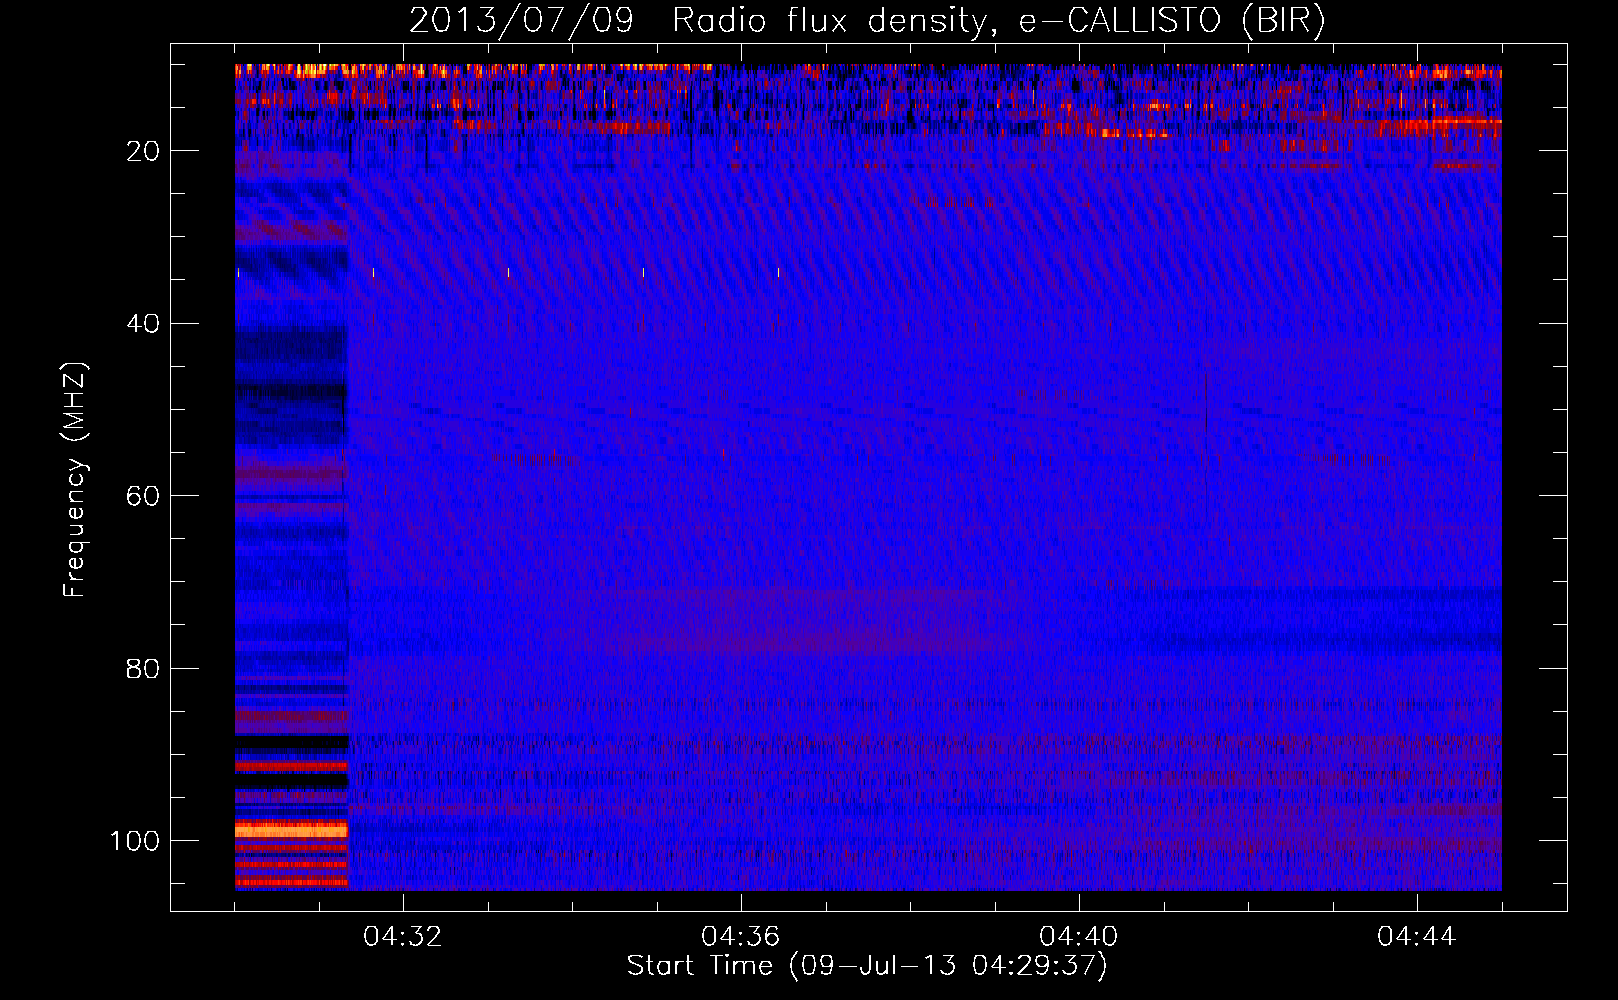Click the 80 MHz frequency label

[x=143, y=668]
